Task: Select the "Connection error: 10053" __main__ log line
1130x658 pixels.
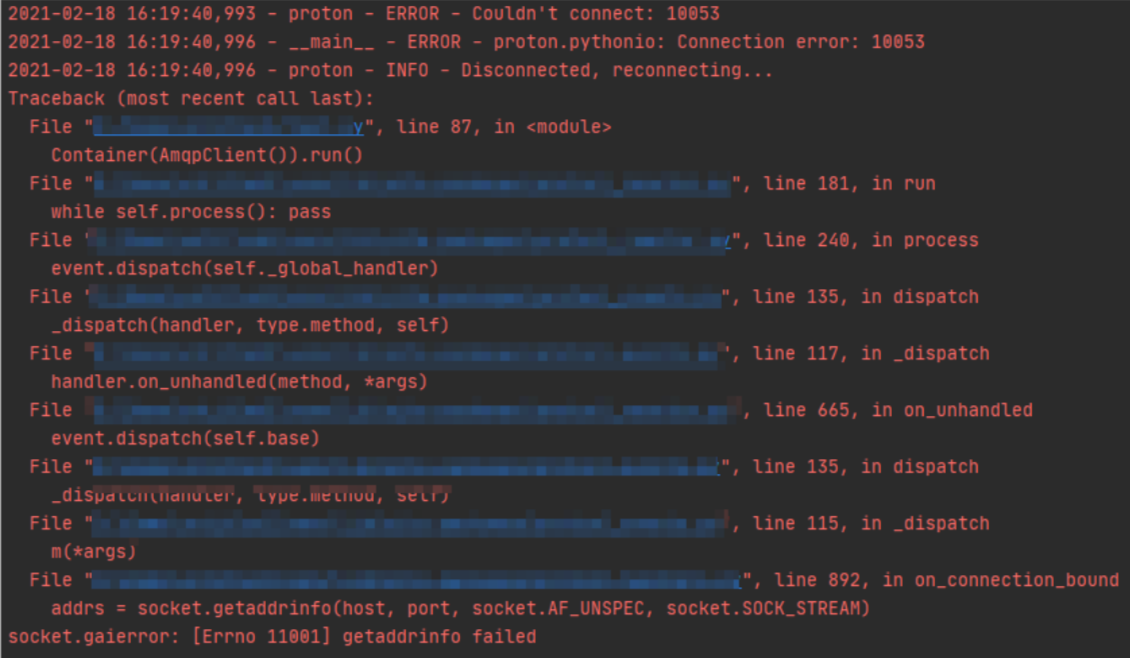Action: (x=465, y=42)
